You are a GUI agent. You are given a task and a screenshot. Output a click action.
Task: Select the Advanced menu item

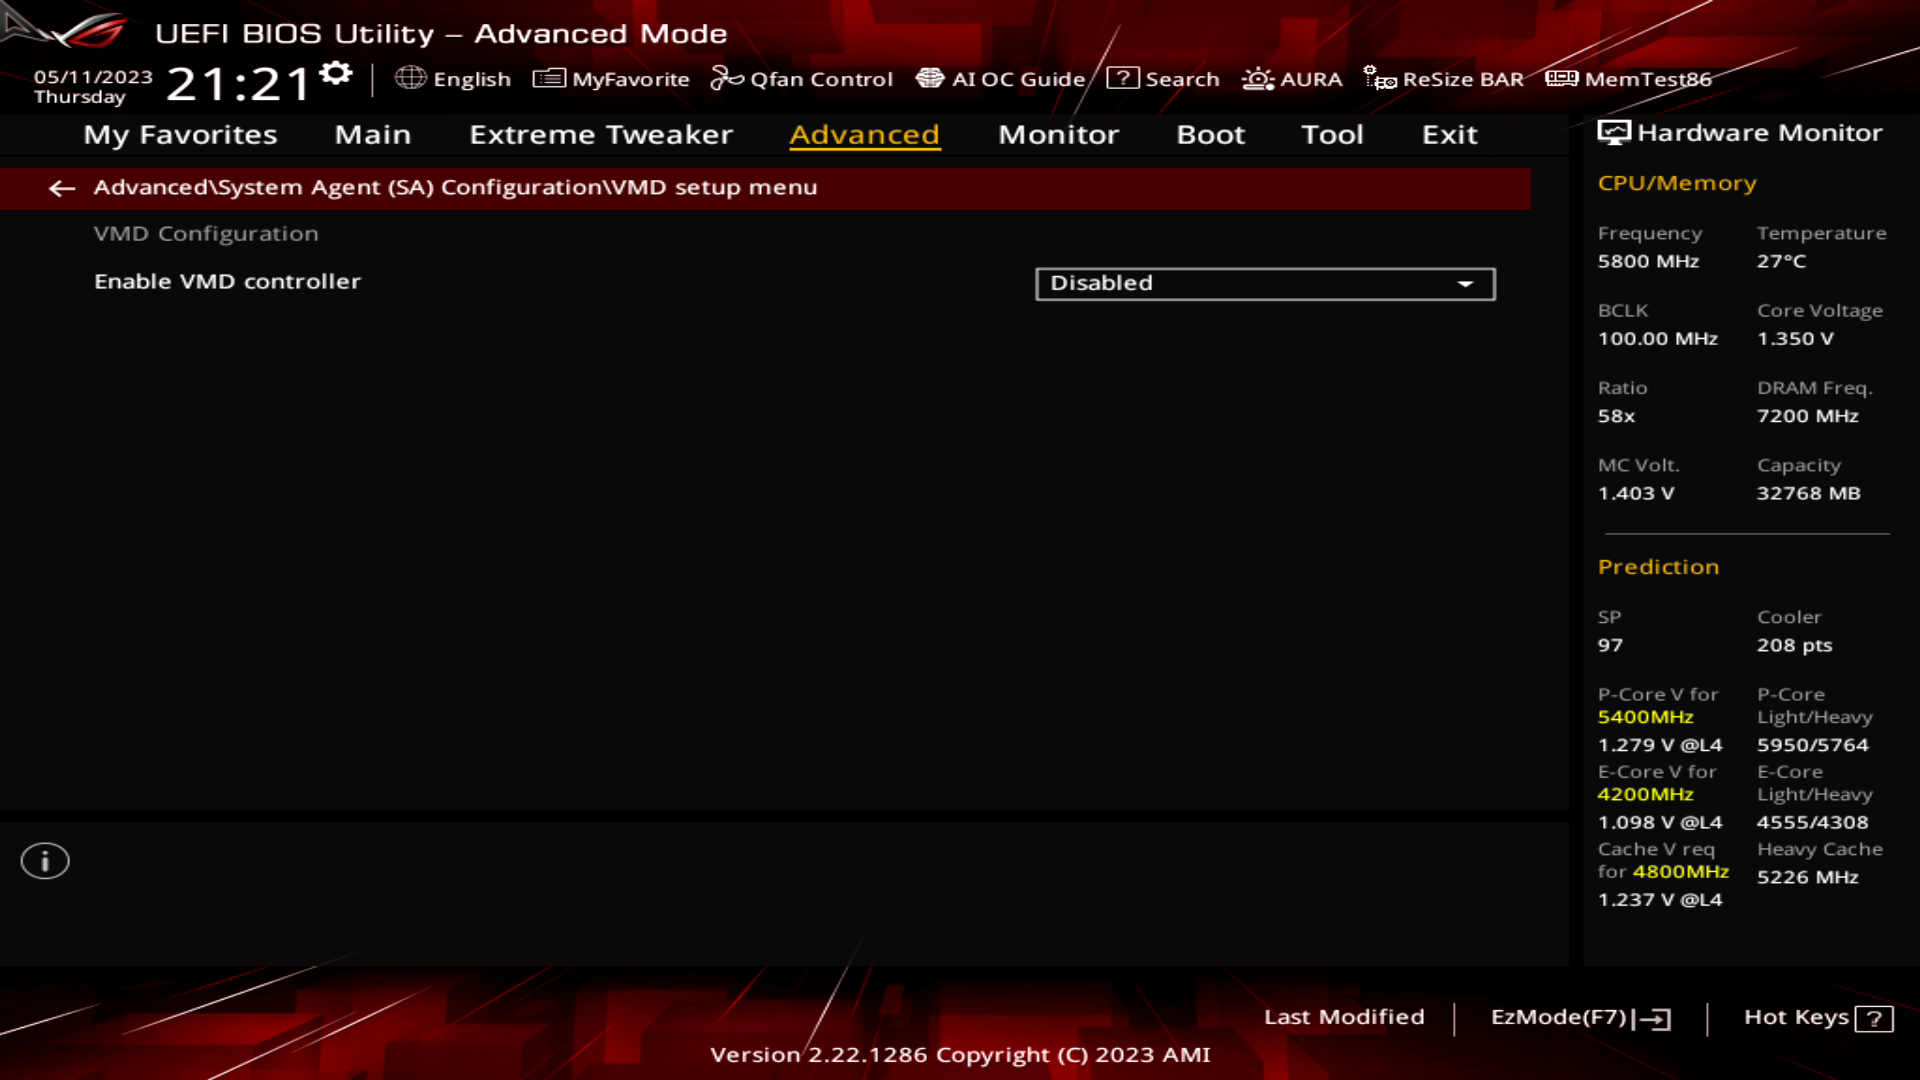tap(865, 135)
